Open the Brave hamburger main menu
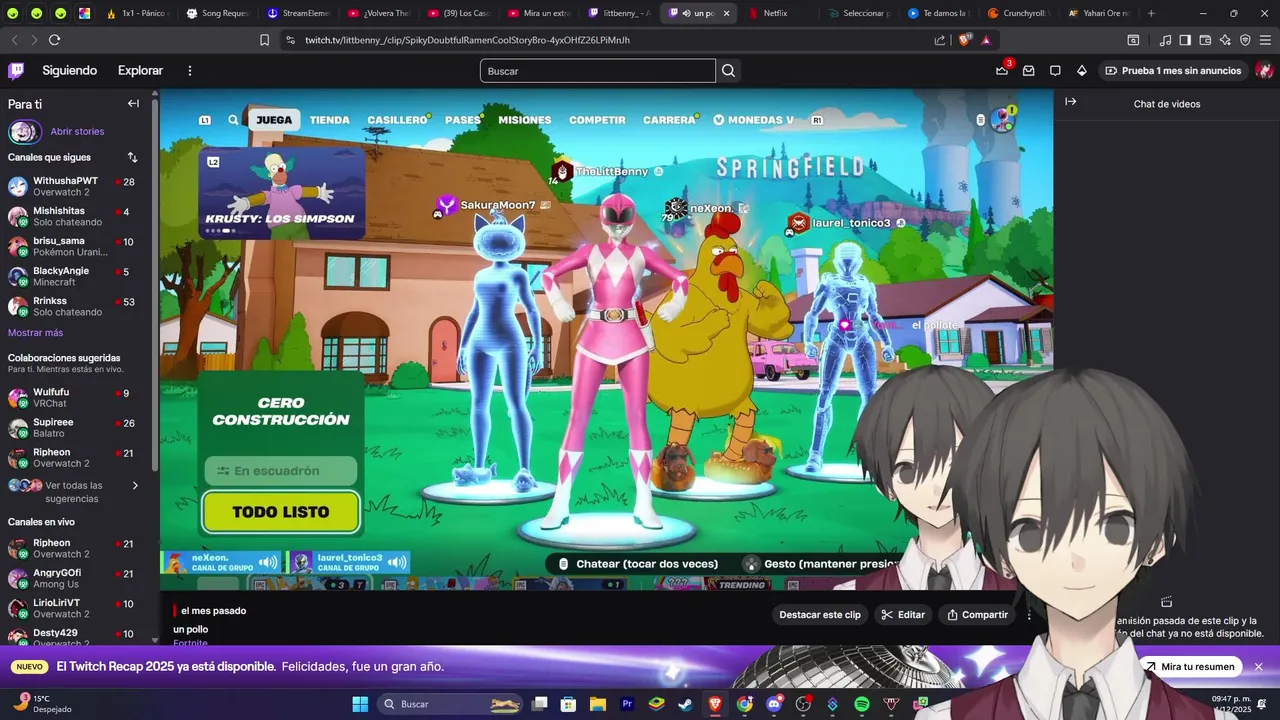1280x720 pixels. (x=1266, y=40)
